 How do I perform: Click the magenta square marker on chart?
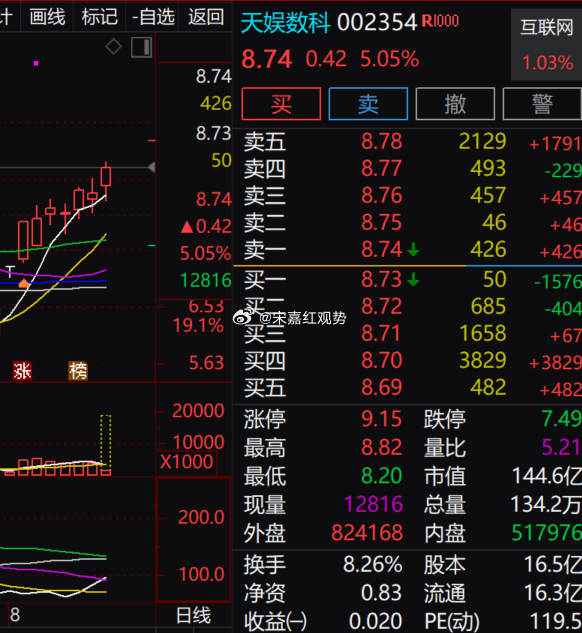coord(36,63)
